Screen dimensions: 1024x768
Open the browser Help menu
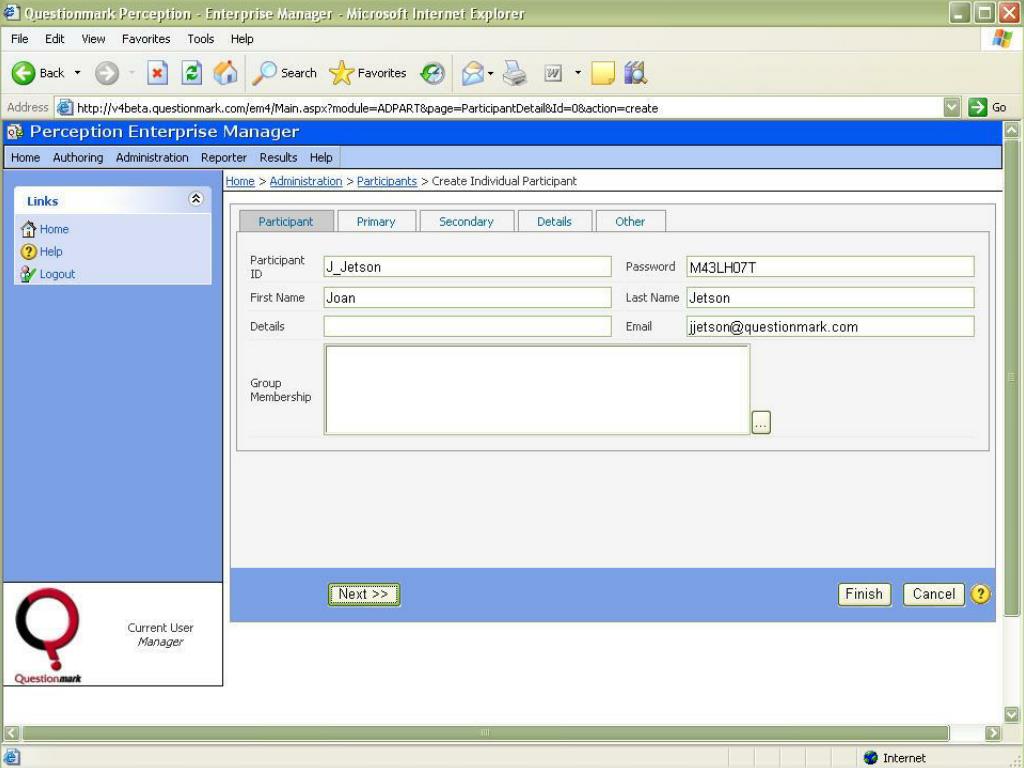[242, 39]
